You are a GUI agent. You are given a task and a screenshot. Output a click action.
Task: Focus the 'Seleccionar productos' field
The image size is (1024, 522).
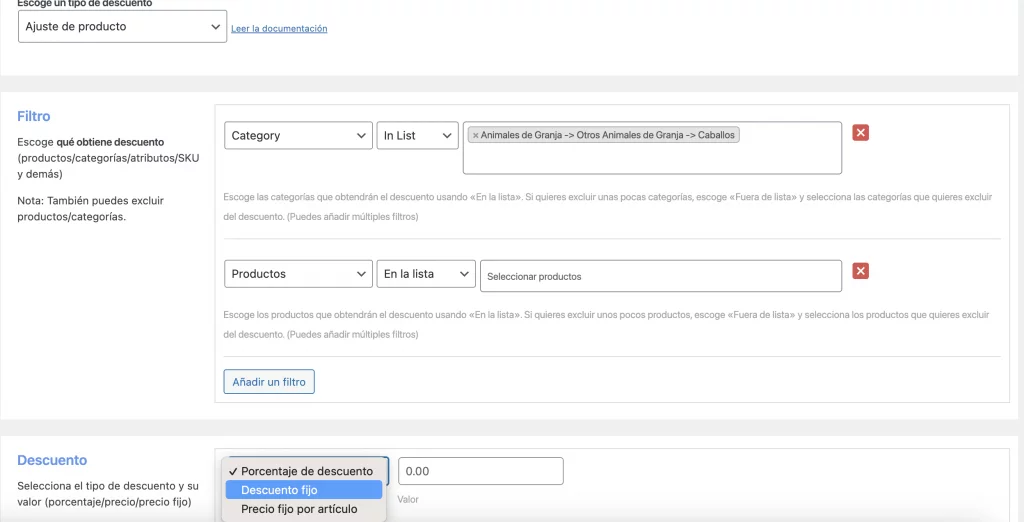pos(660,276)
